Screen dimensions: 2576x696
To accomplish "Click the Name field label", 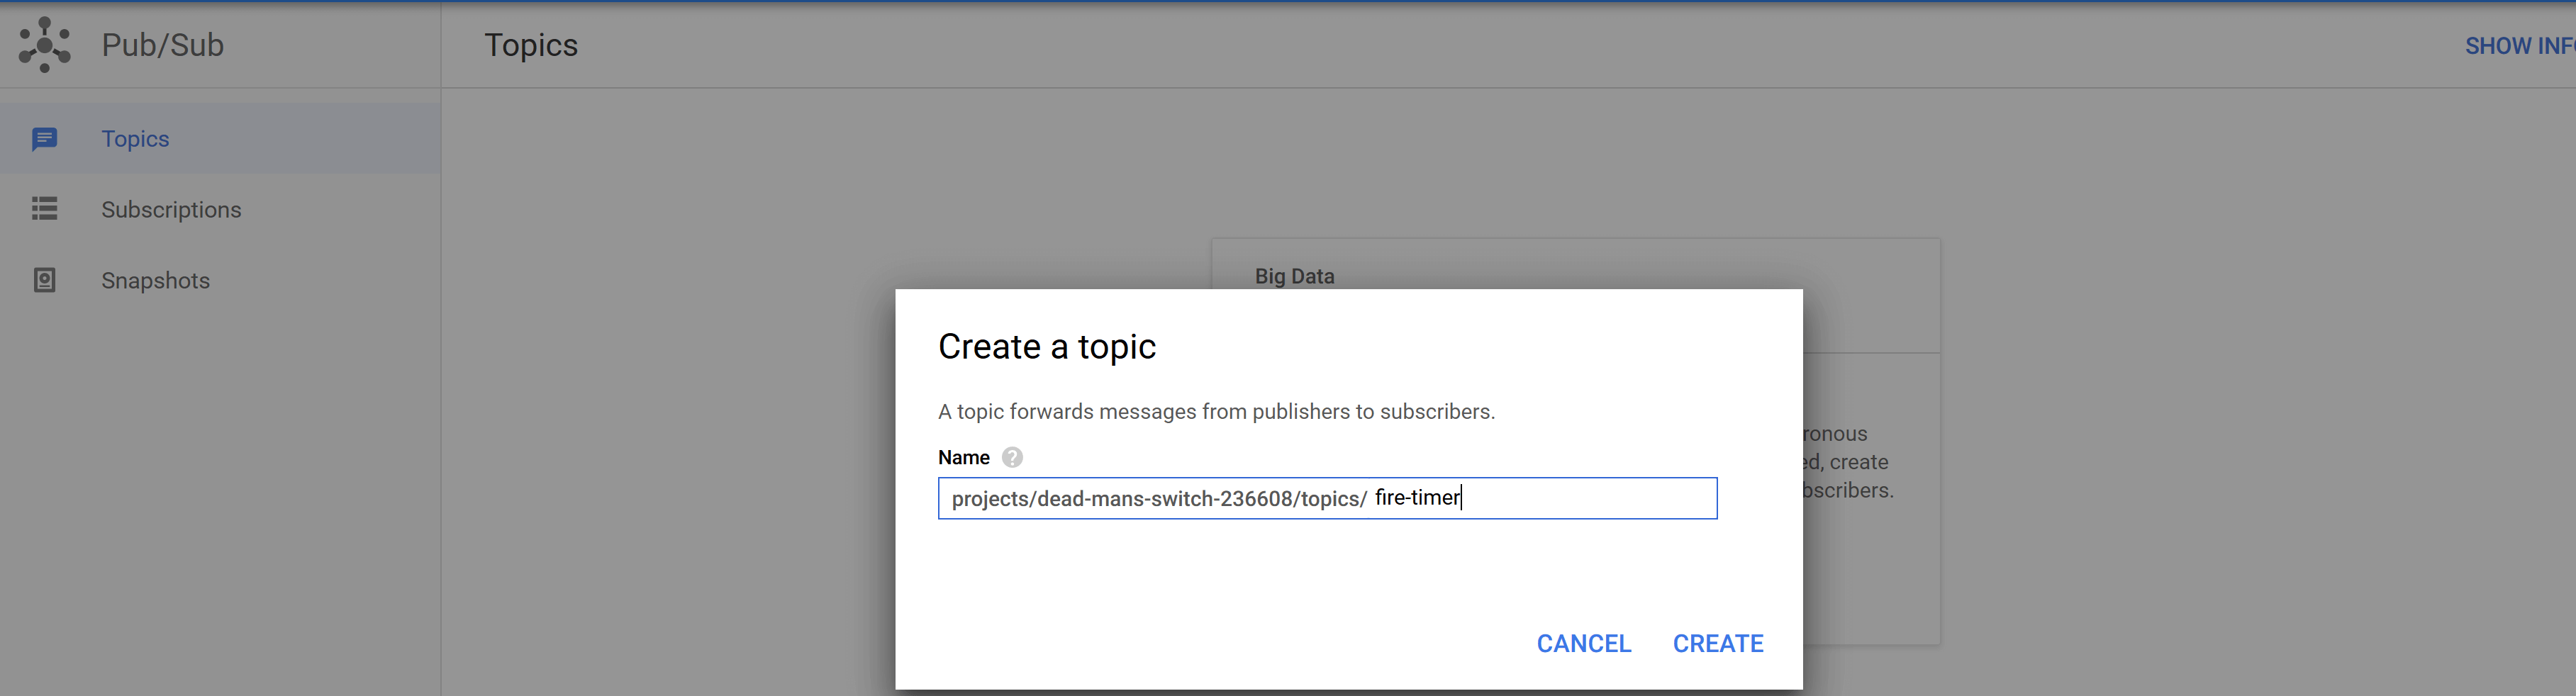I will pyautogui.click(x=963, y=457).
